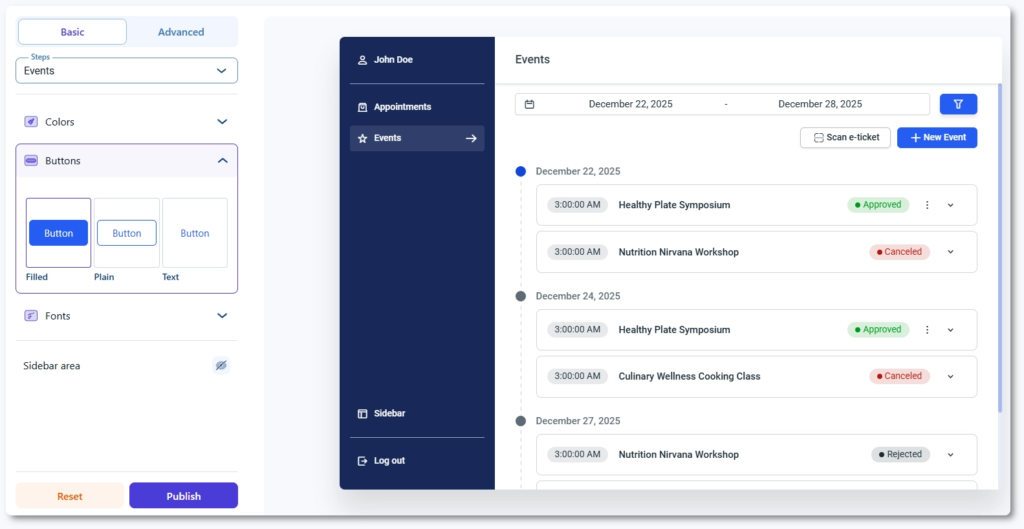Click the Appointments calendar icon
The image size is (1024, 529).
[362, 107]
